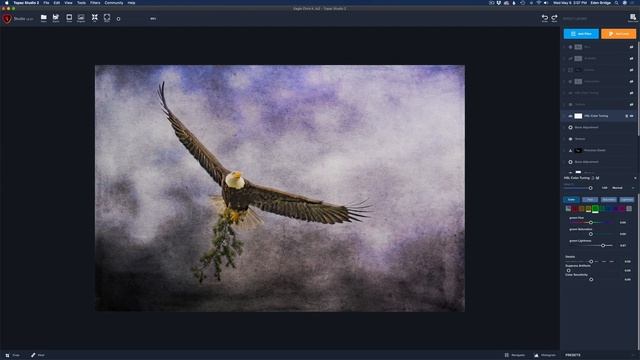This screenshot has height=360, width=640.
Task: Adjust the green Hue slider
Action: (591, 222)
